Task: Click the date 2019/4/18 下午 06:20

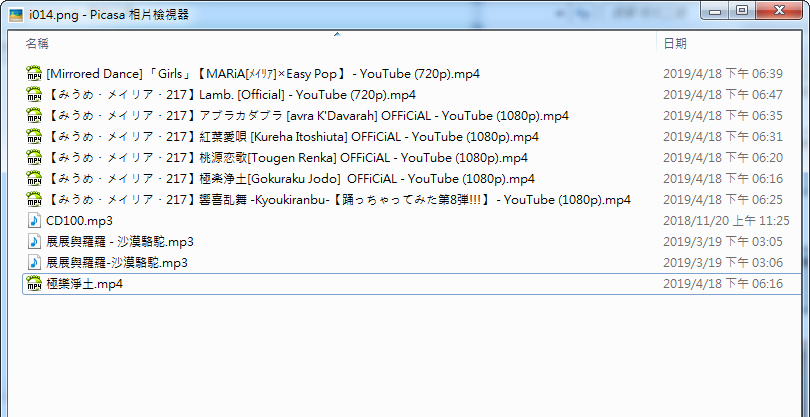Action: click(723, 158)
